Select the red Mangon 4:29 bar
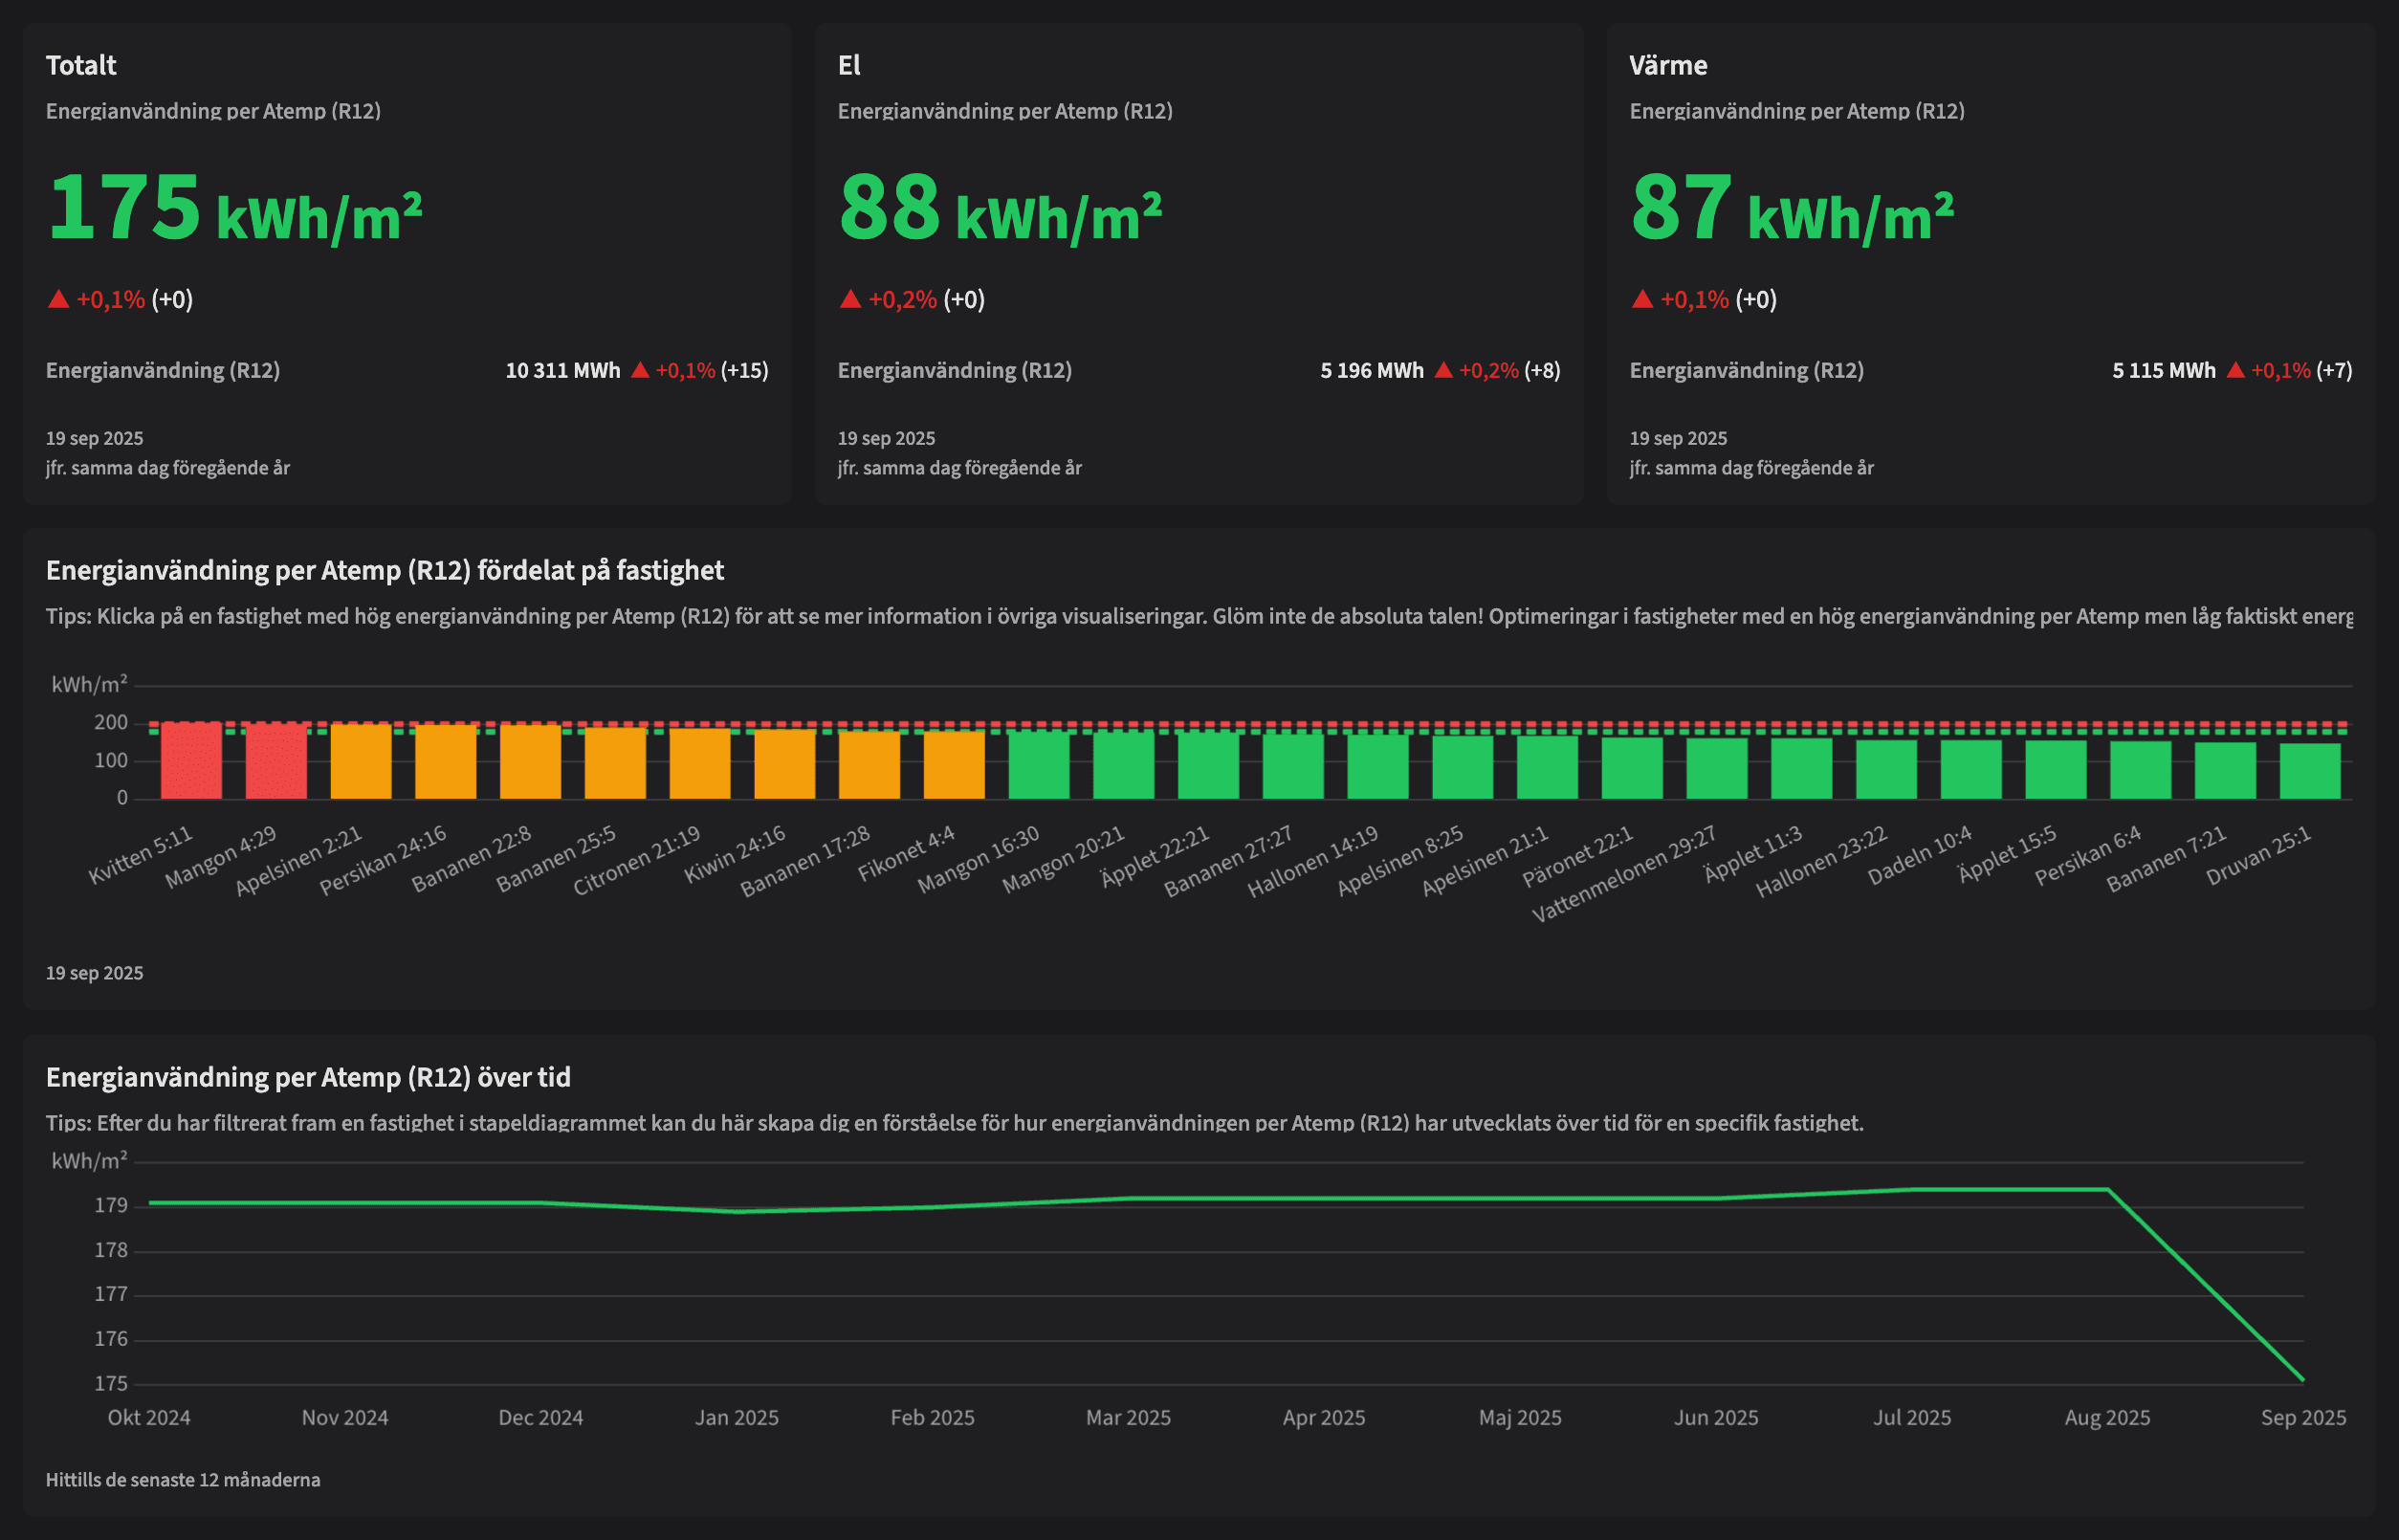 point(276,761)
